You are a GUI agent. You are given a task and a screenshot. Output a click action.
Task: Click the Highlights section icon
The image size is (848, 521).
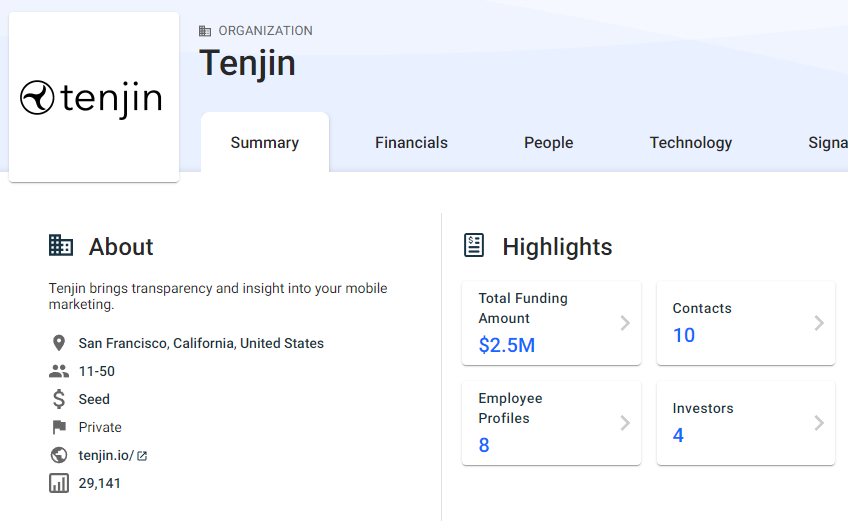[x=474, y=246]
